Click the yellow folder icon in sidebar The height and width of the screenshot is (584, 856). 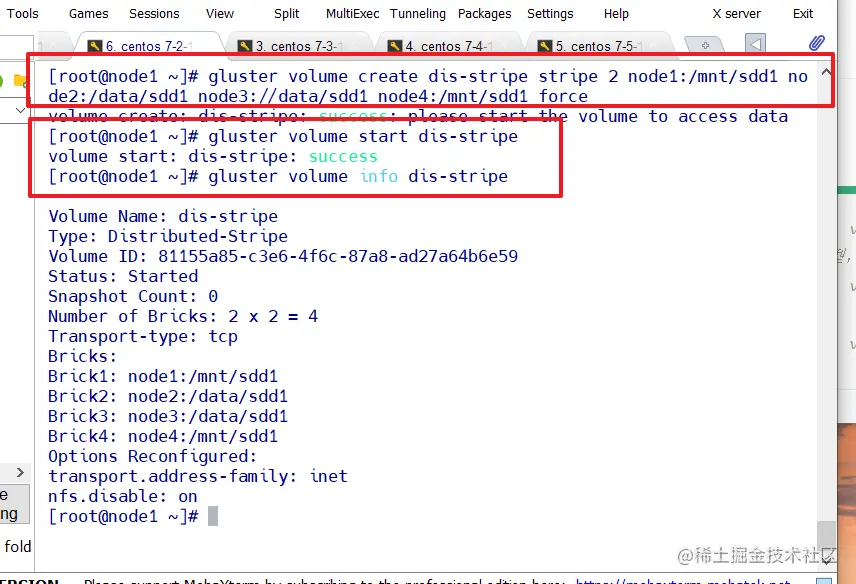(20, 81)
